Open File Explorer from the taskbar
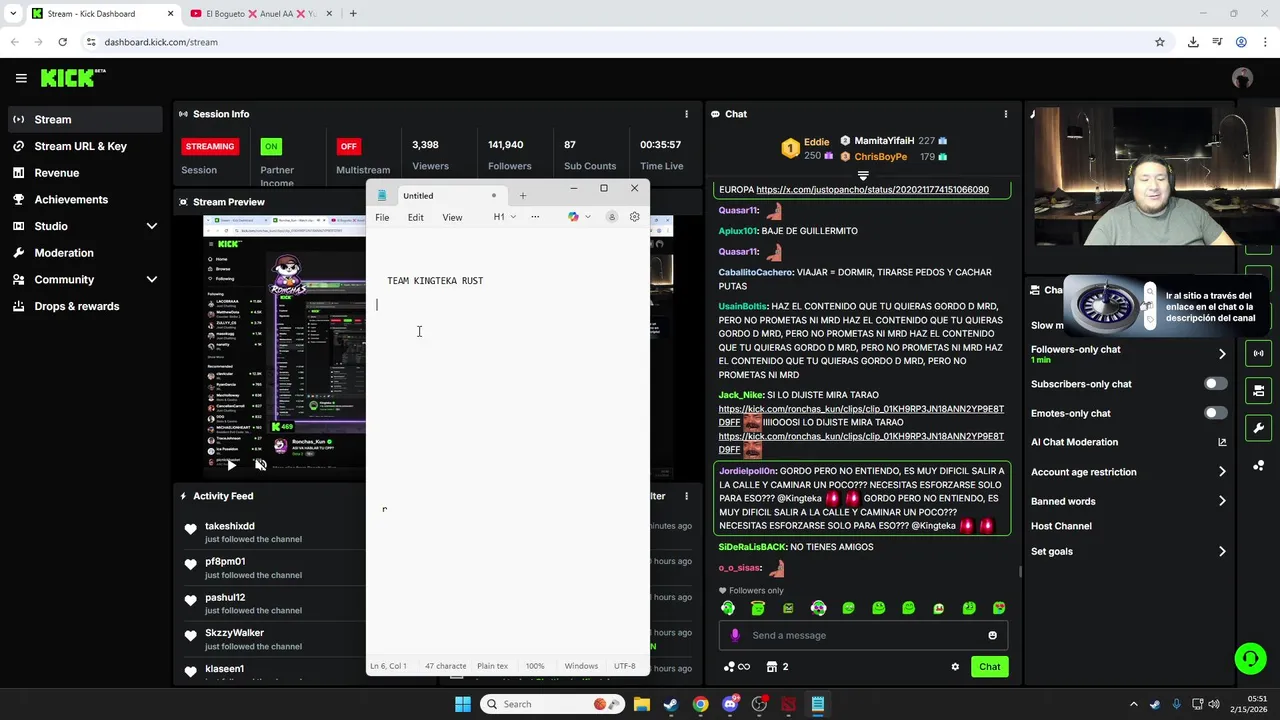1280x720 pixels. click(641, 704)
